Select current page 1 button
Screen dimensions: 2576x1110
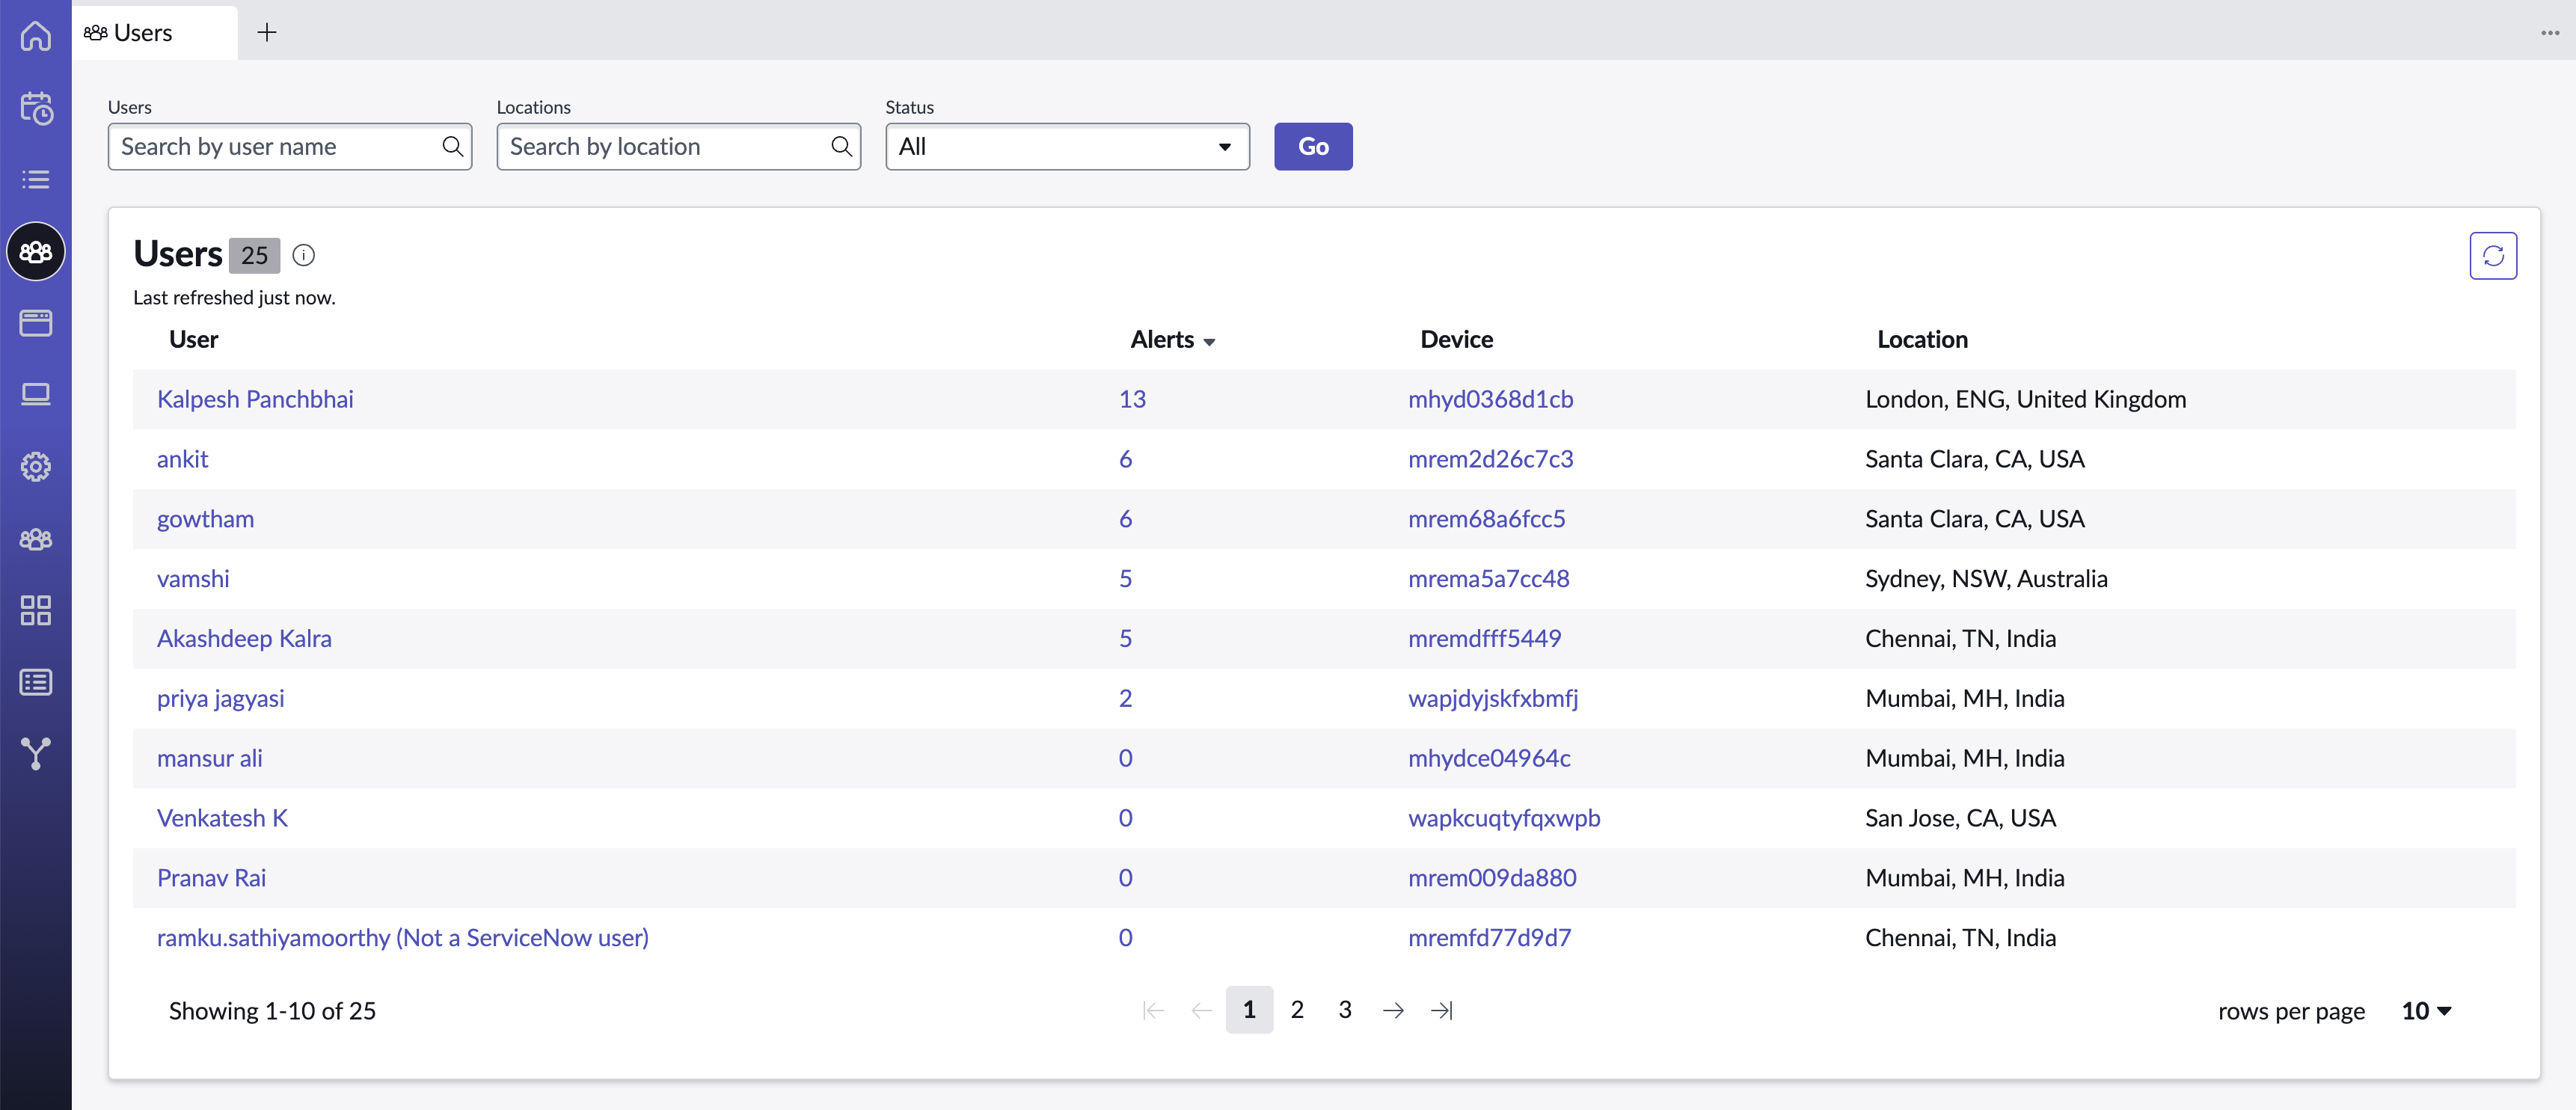point(1249,1010)
